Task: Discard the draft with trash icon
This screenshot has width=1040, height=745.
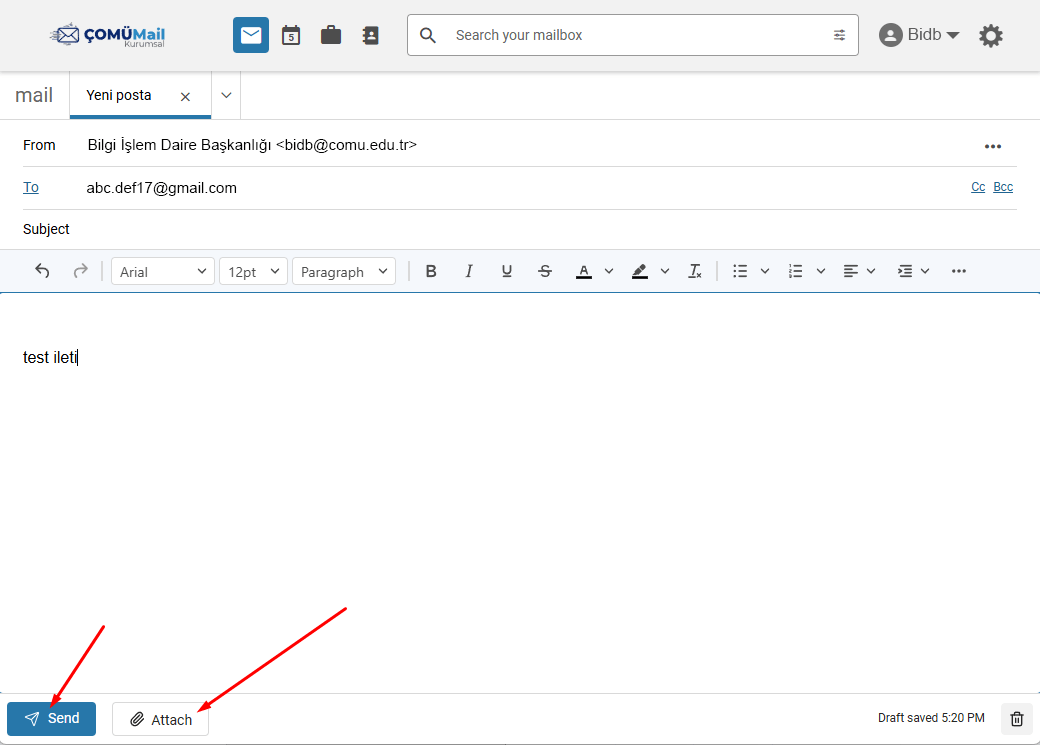Action: click(1017, 719)
